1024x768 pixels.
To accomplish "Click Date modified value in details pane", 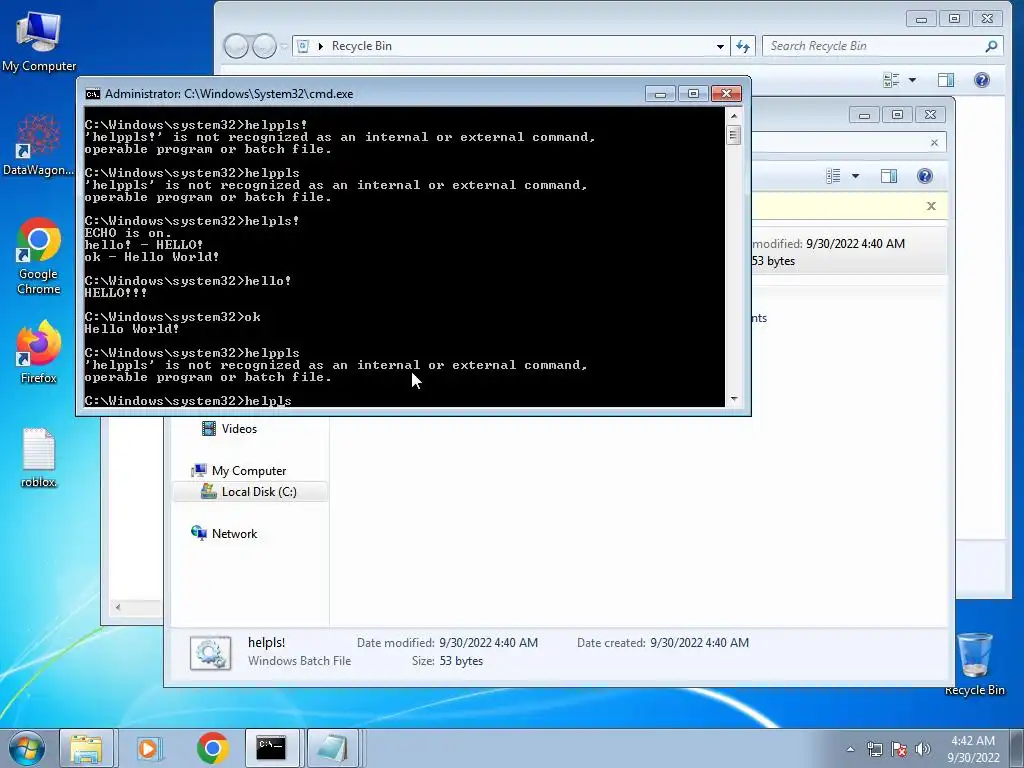I will (x=488, y=643).
